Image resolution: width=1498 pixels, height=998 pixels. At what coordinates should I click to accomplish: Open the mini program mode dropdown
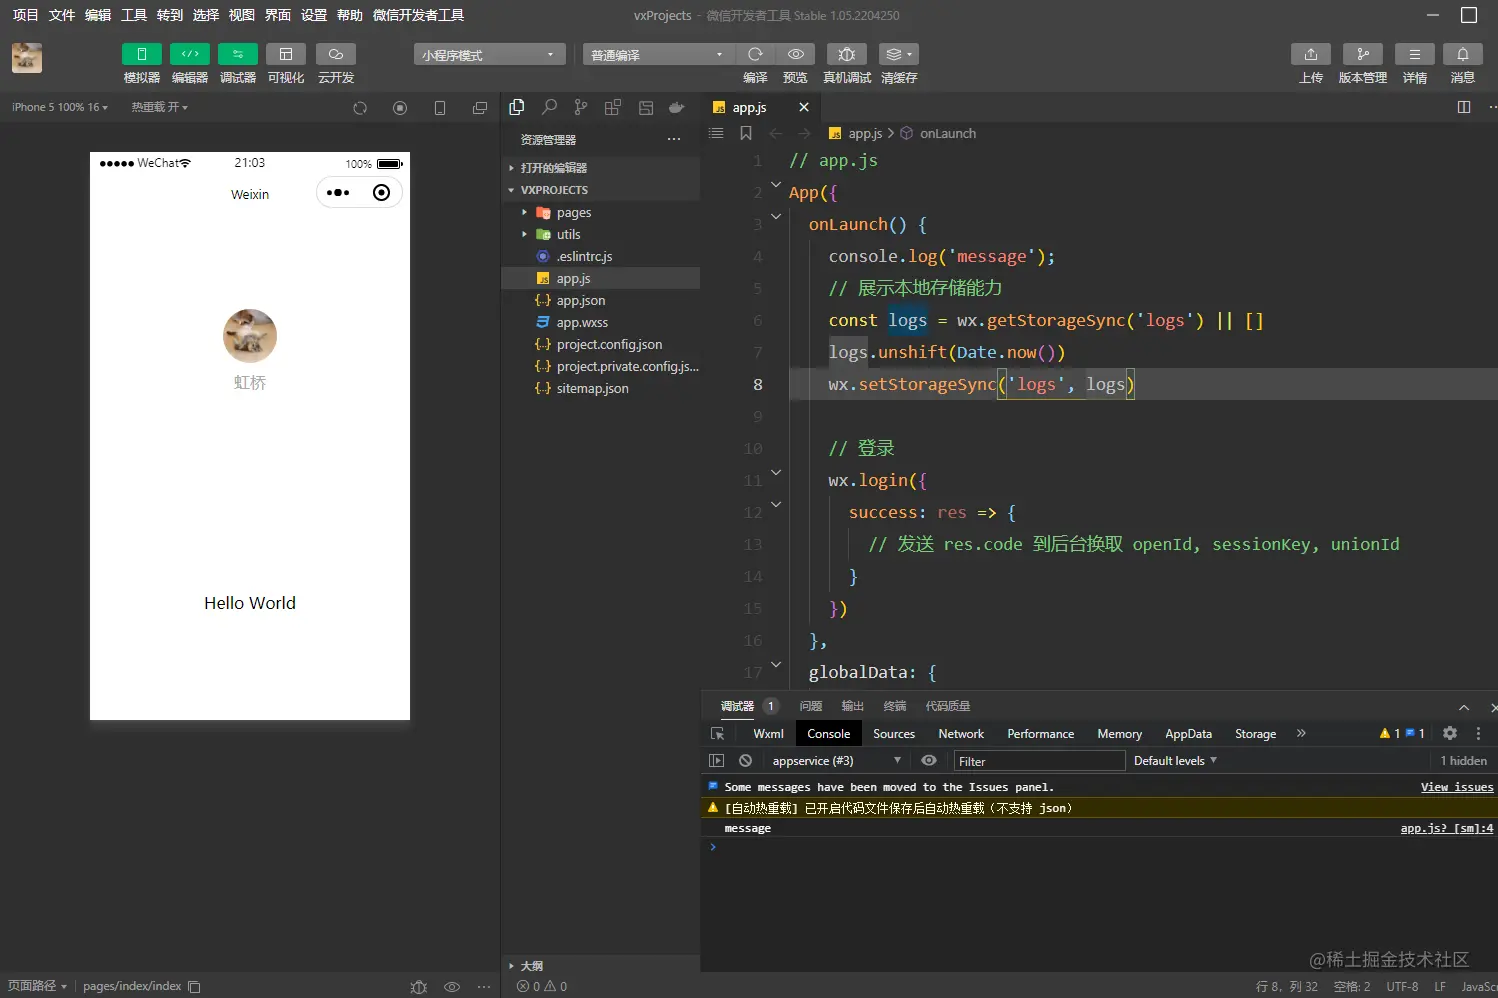coord(489,55)
